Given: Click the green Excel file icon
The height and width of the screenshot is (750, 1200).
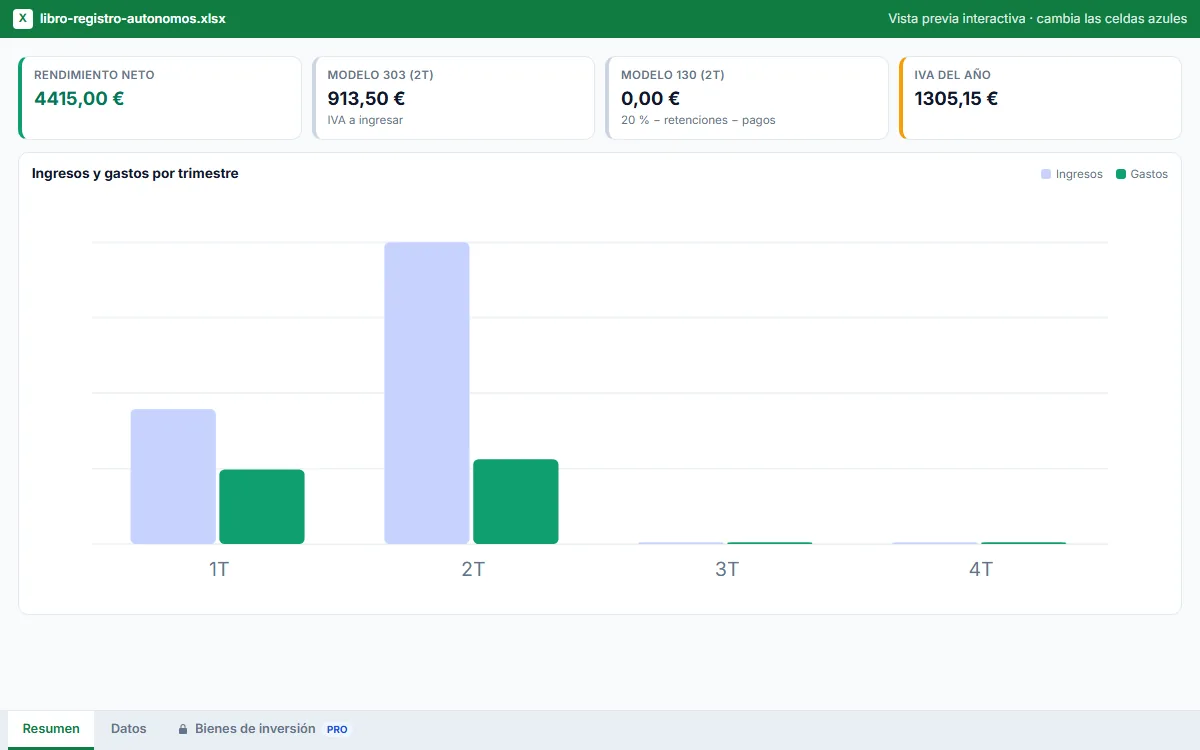Looking at the screenshot, I should (x=23, y=18).
